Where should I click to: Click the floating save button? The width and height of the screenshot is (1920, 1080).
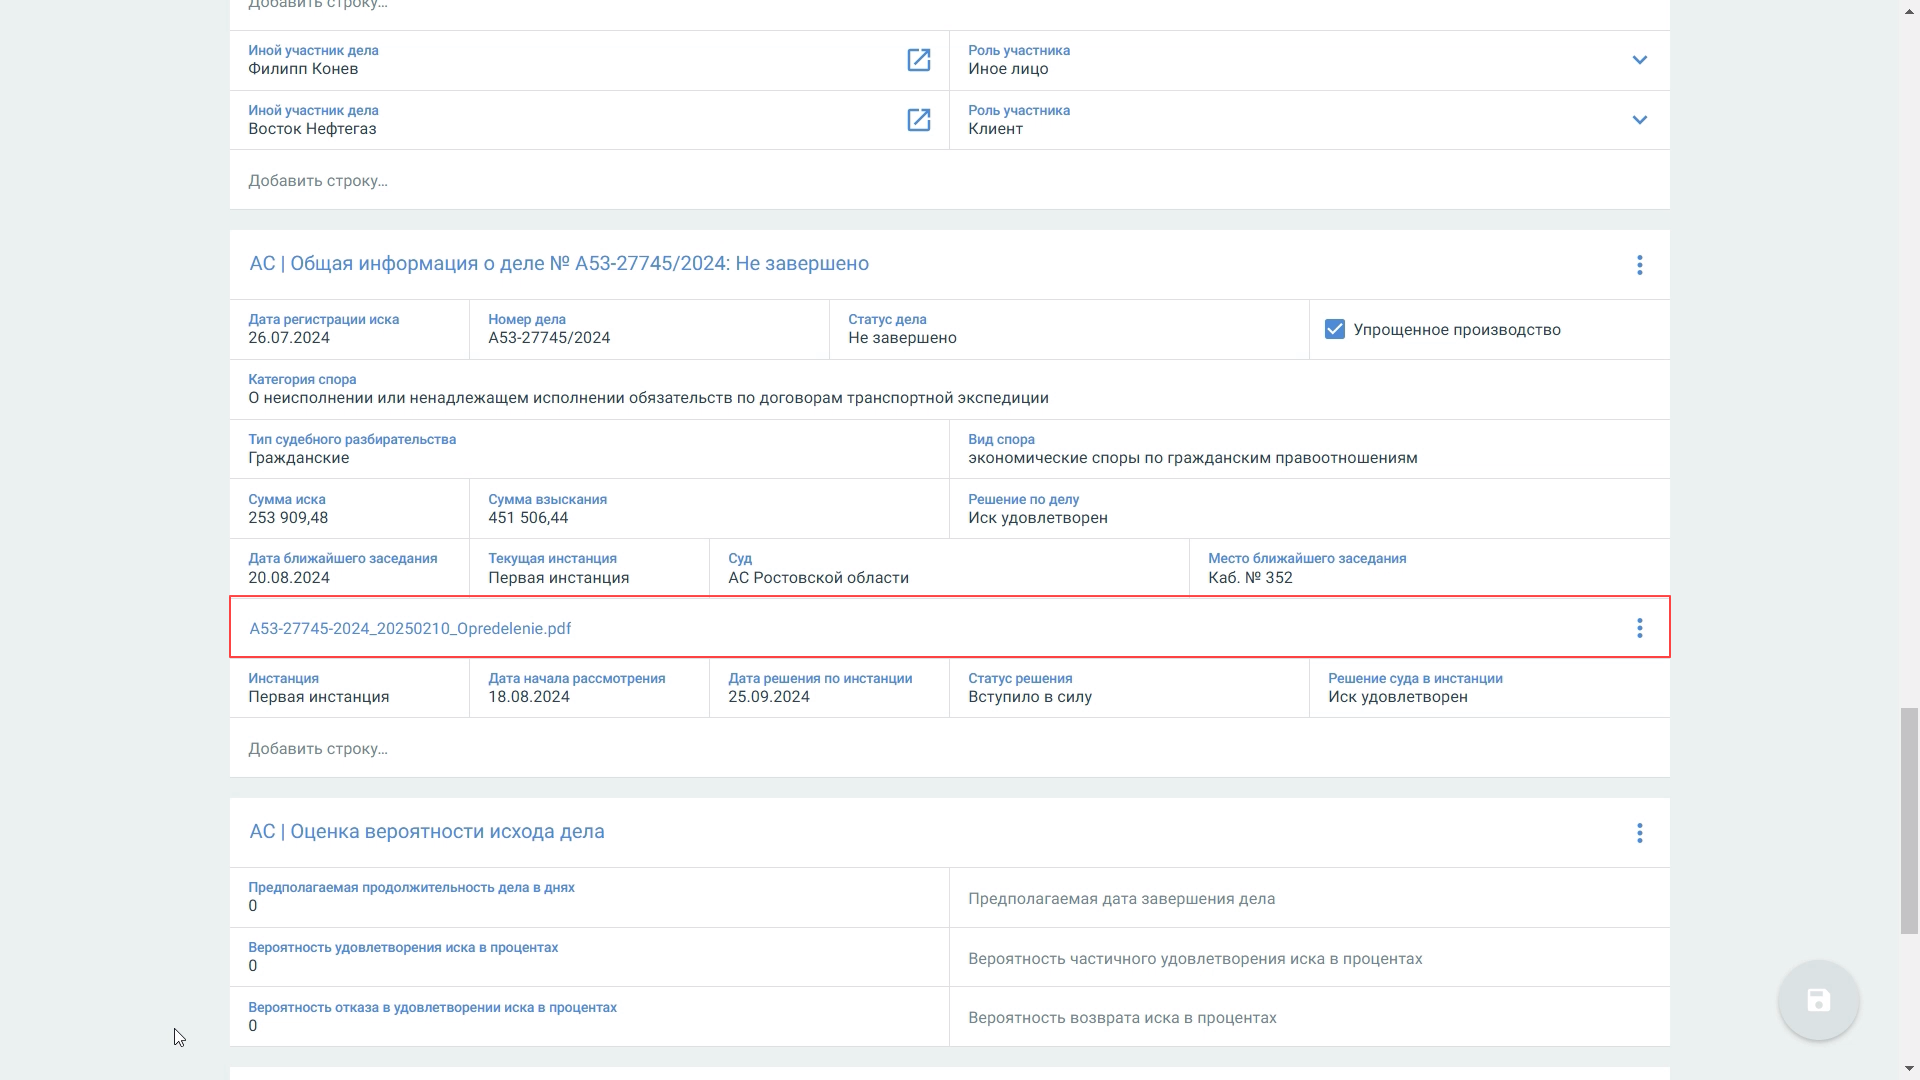(1818, 1000)
